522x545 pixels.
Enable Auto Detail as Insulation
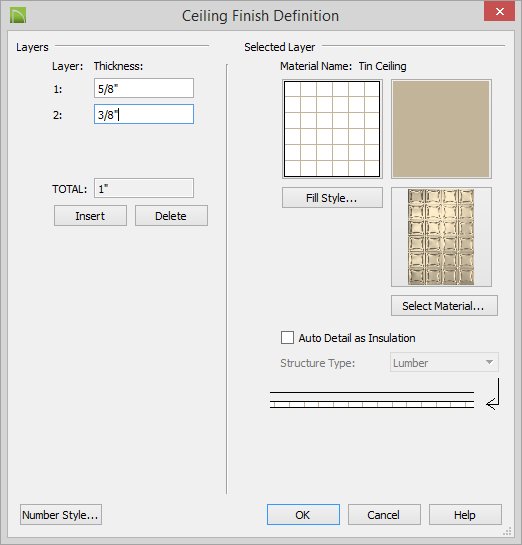tap(287, 337)
